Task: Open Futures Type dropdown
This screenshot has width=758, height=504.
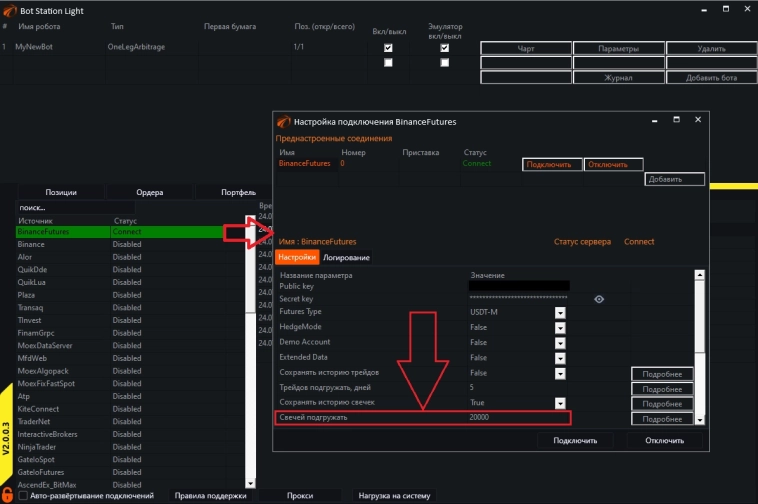Action: [560, 313]
